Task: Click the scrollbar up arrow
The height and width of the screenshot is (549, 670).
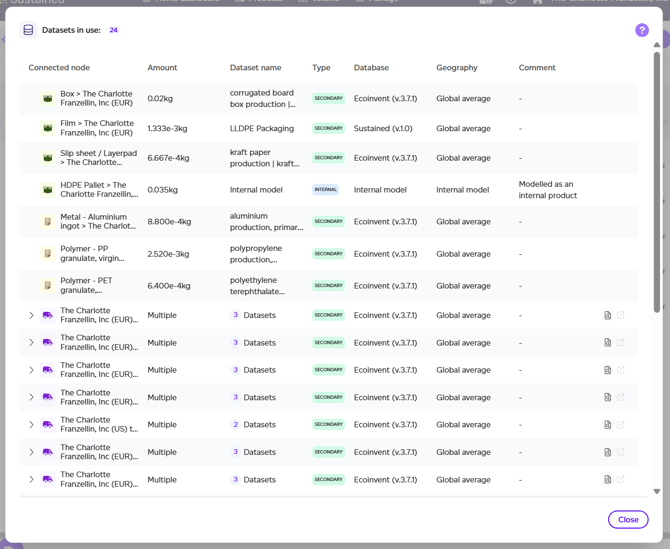Action: pos(657,45)
